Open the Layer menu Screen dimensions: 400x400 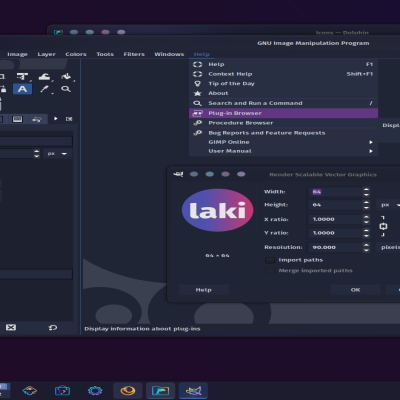pyautogui.click(x=46, y=54)
